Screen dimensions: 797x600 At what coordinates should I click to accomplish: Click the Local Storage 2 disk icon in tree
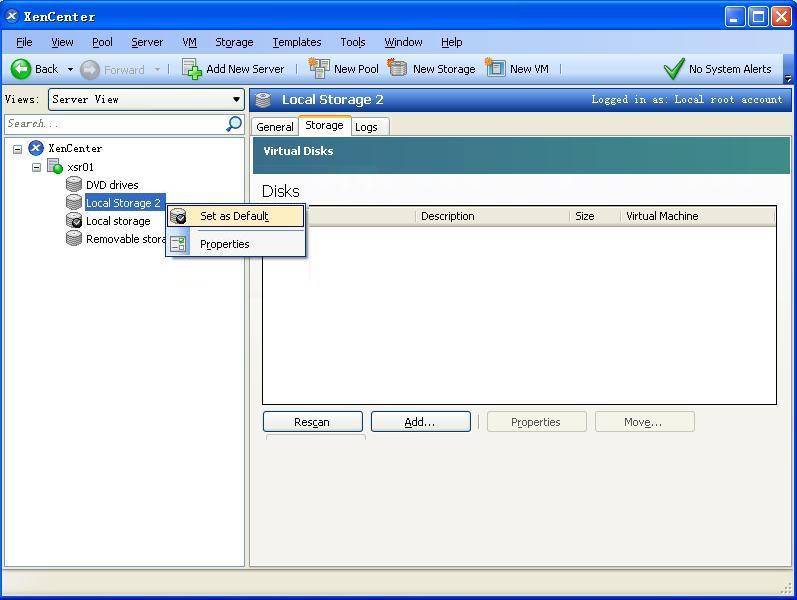pyautogui.click(x=74, y=202)
